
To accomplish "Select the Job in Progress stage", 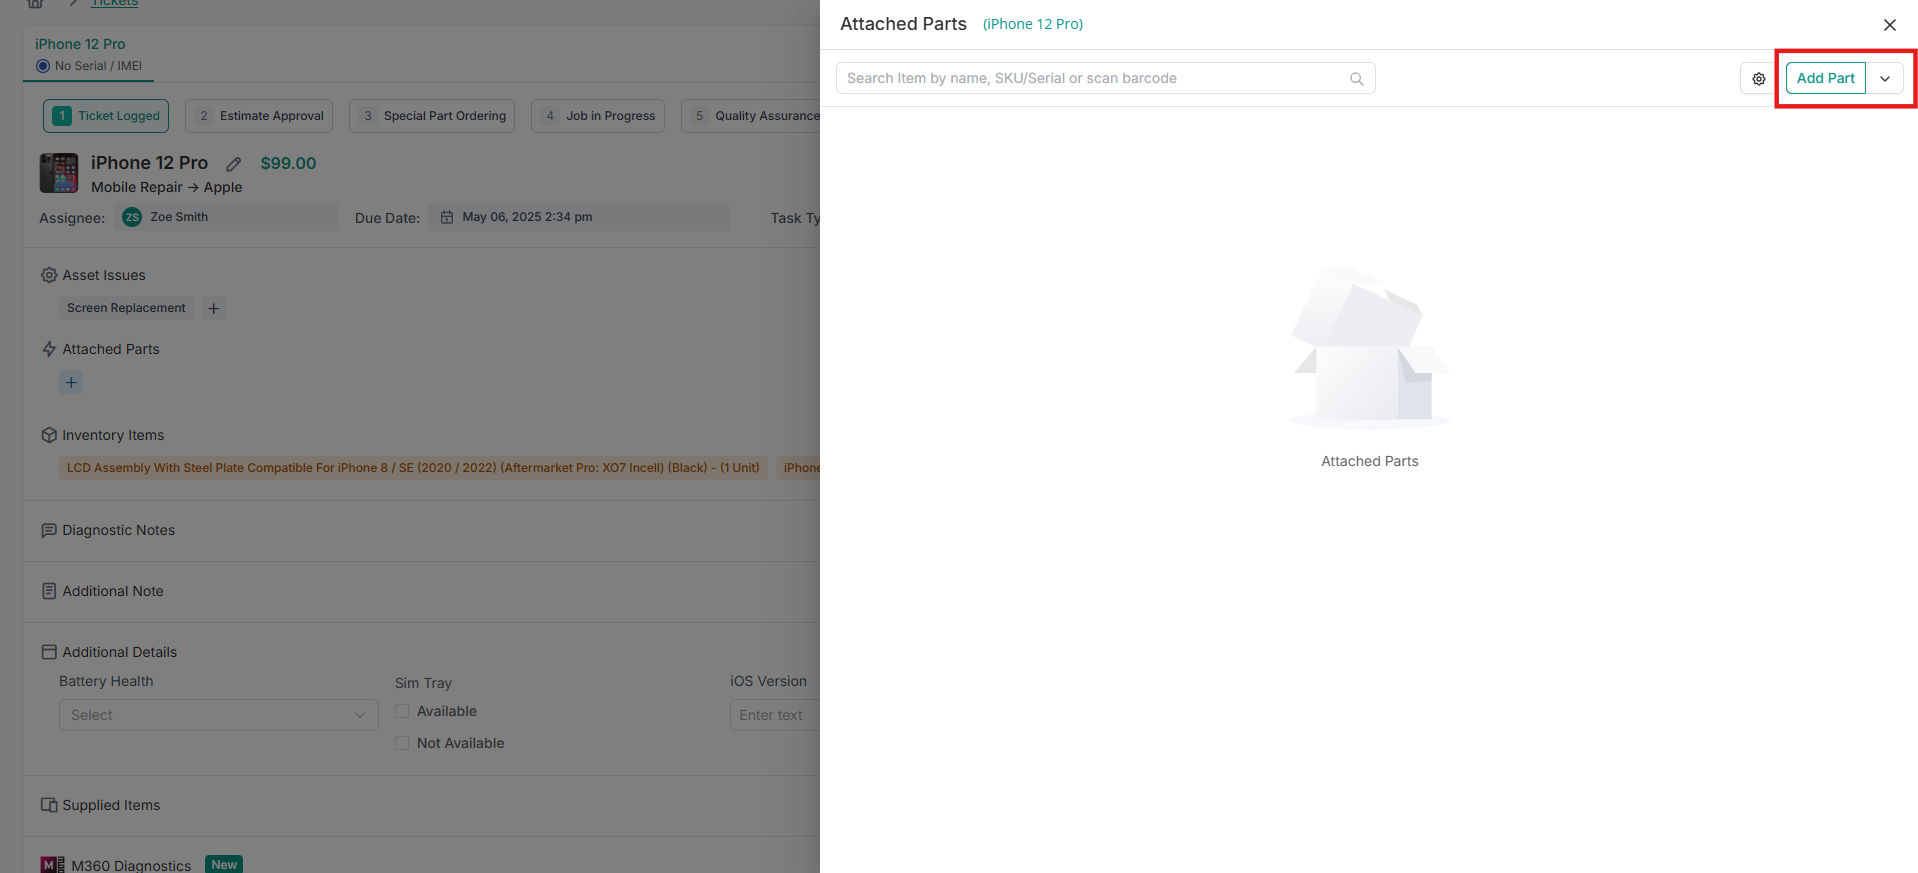I will pyautogui.click(x=598, y=116).
